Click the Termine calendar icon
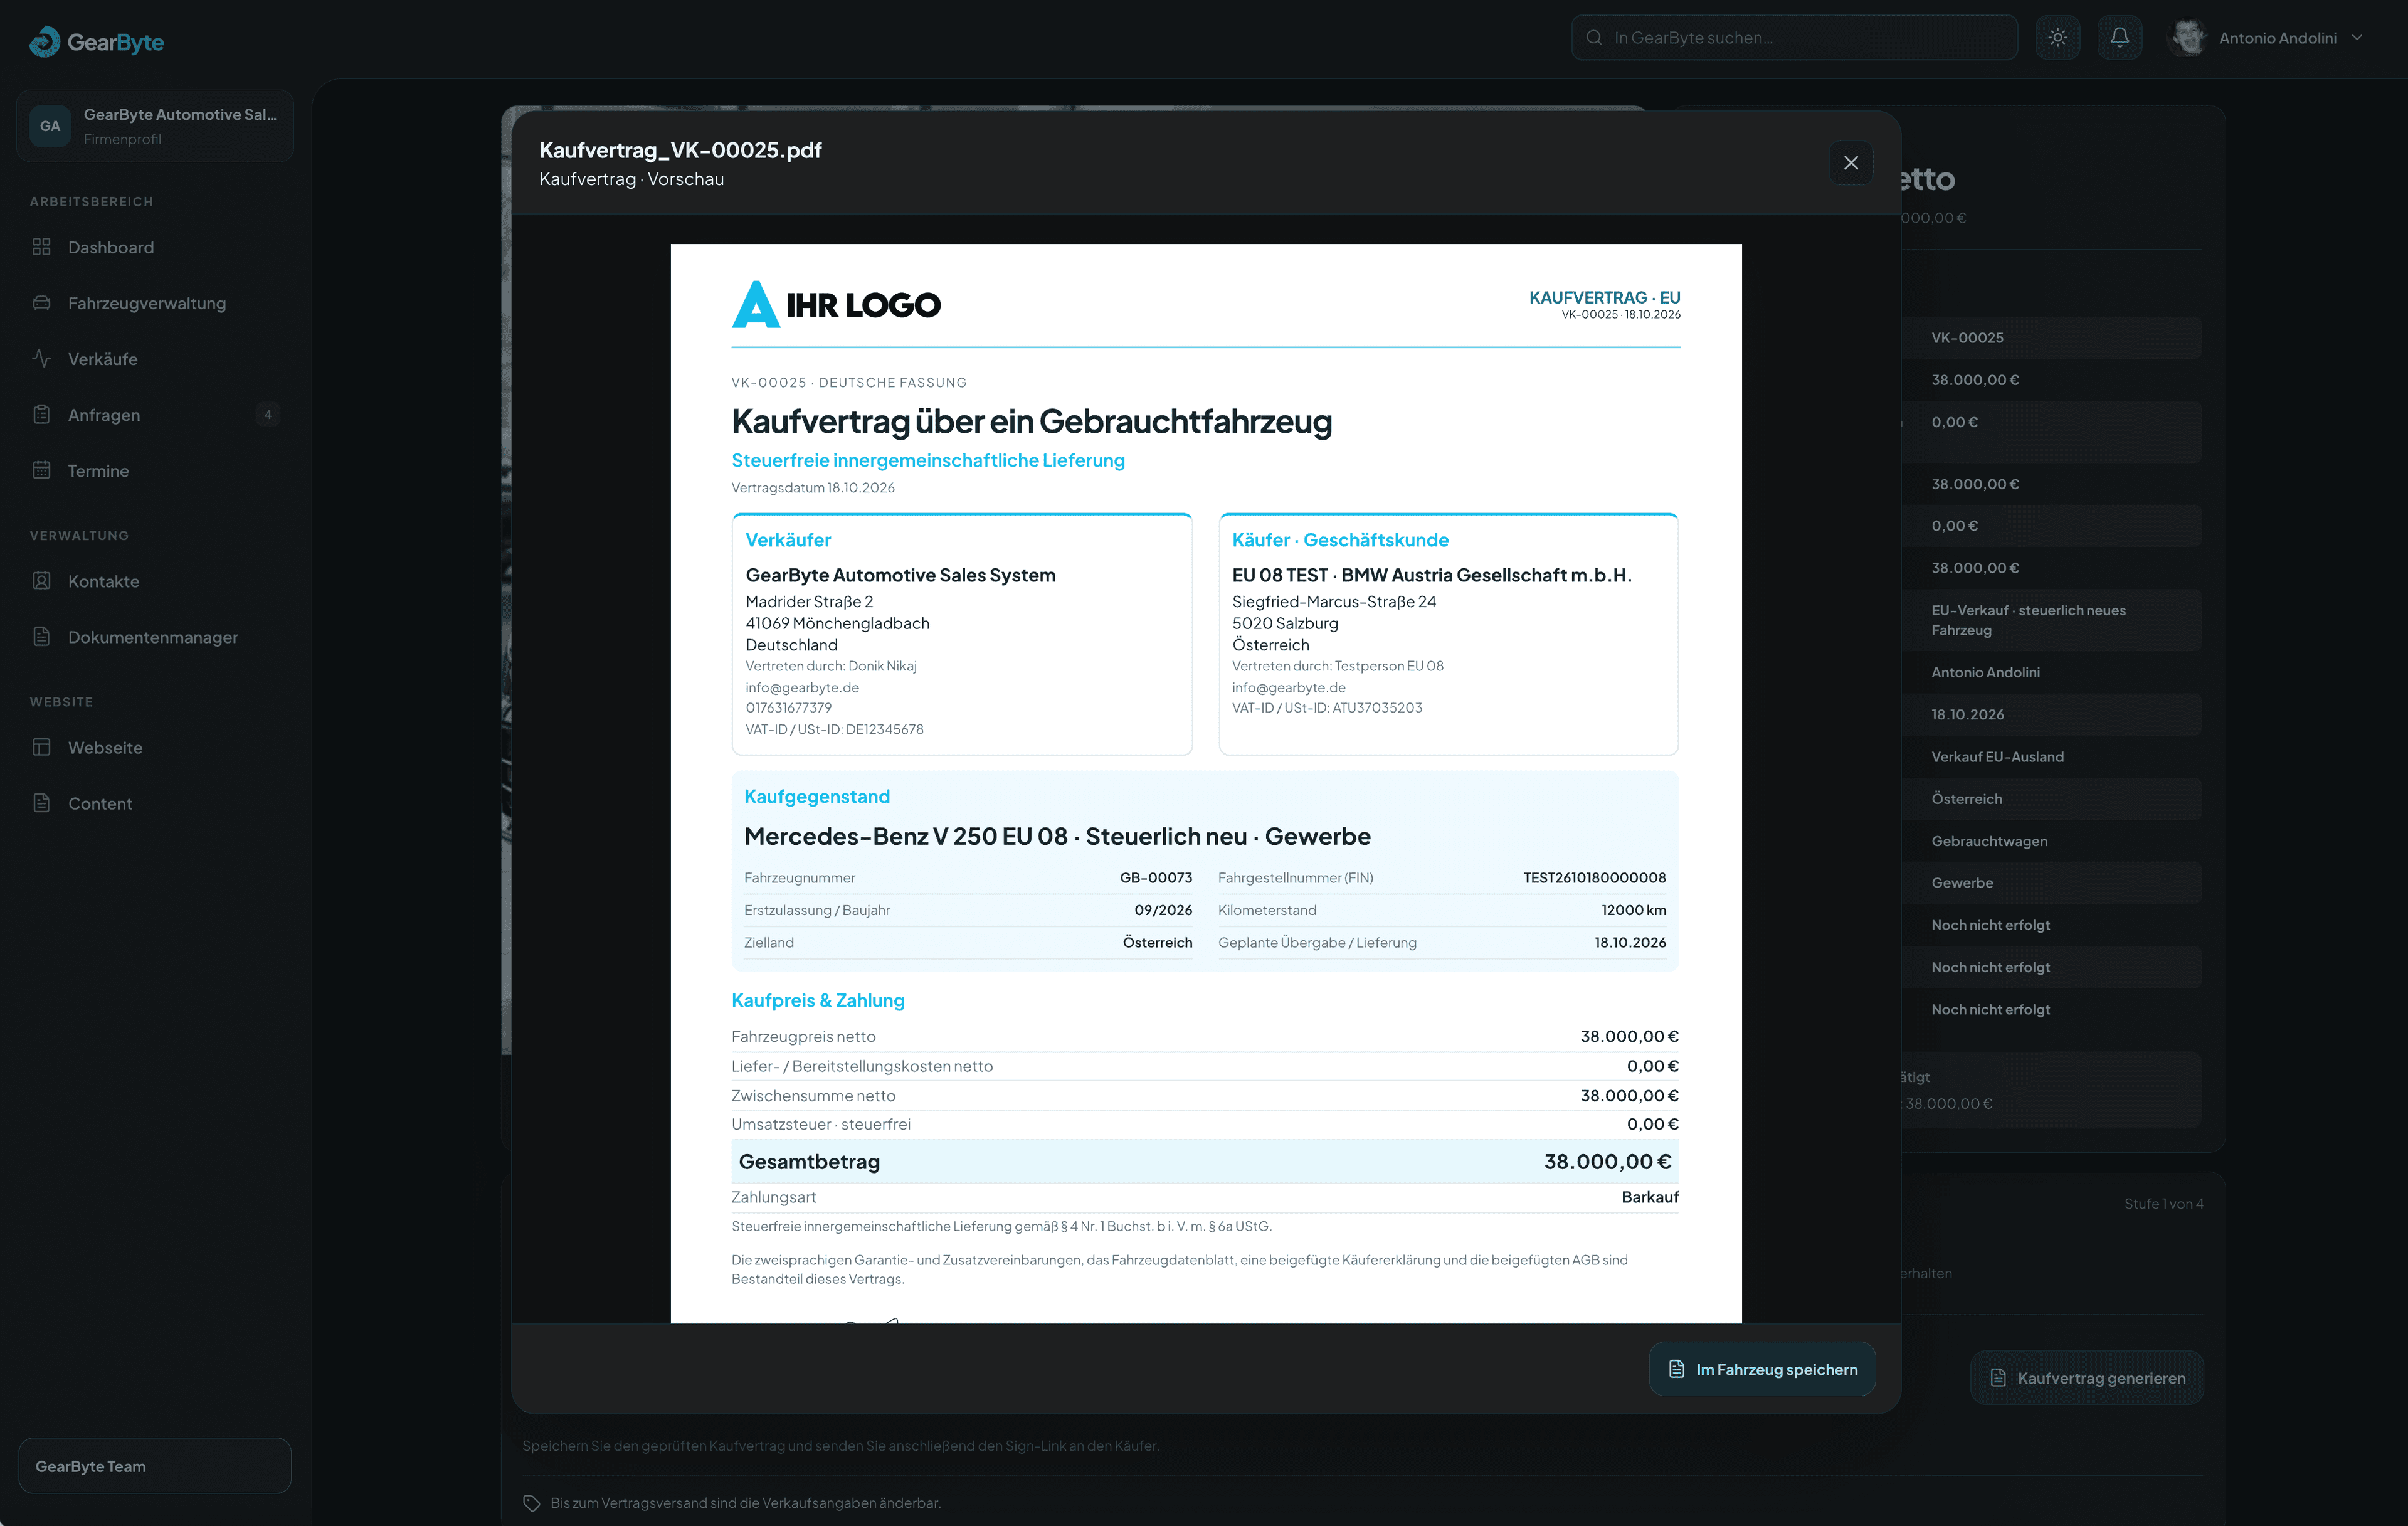The height and width of the screenshot is (1526, 2408). 41,470
